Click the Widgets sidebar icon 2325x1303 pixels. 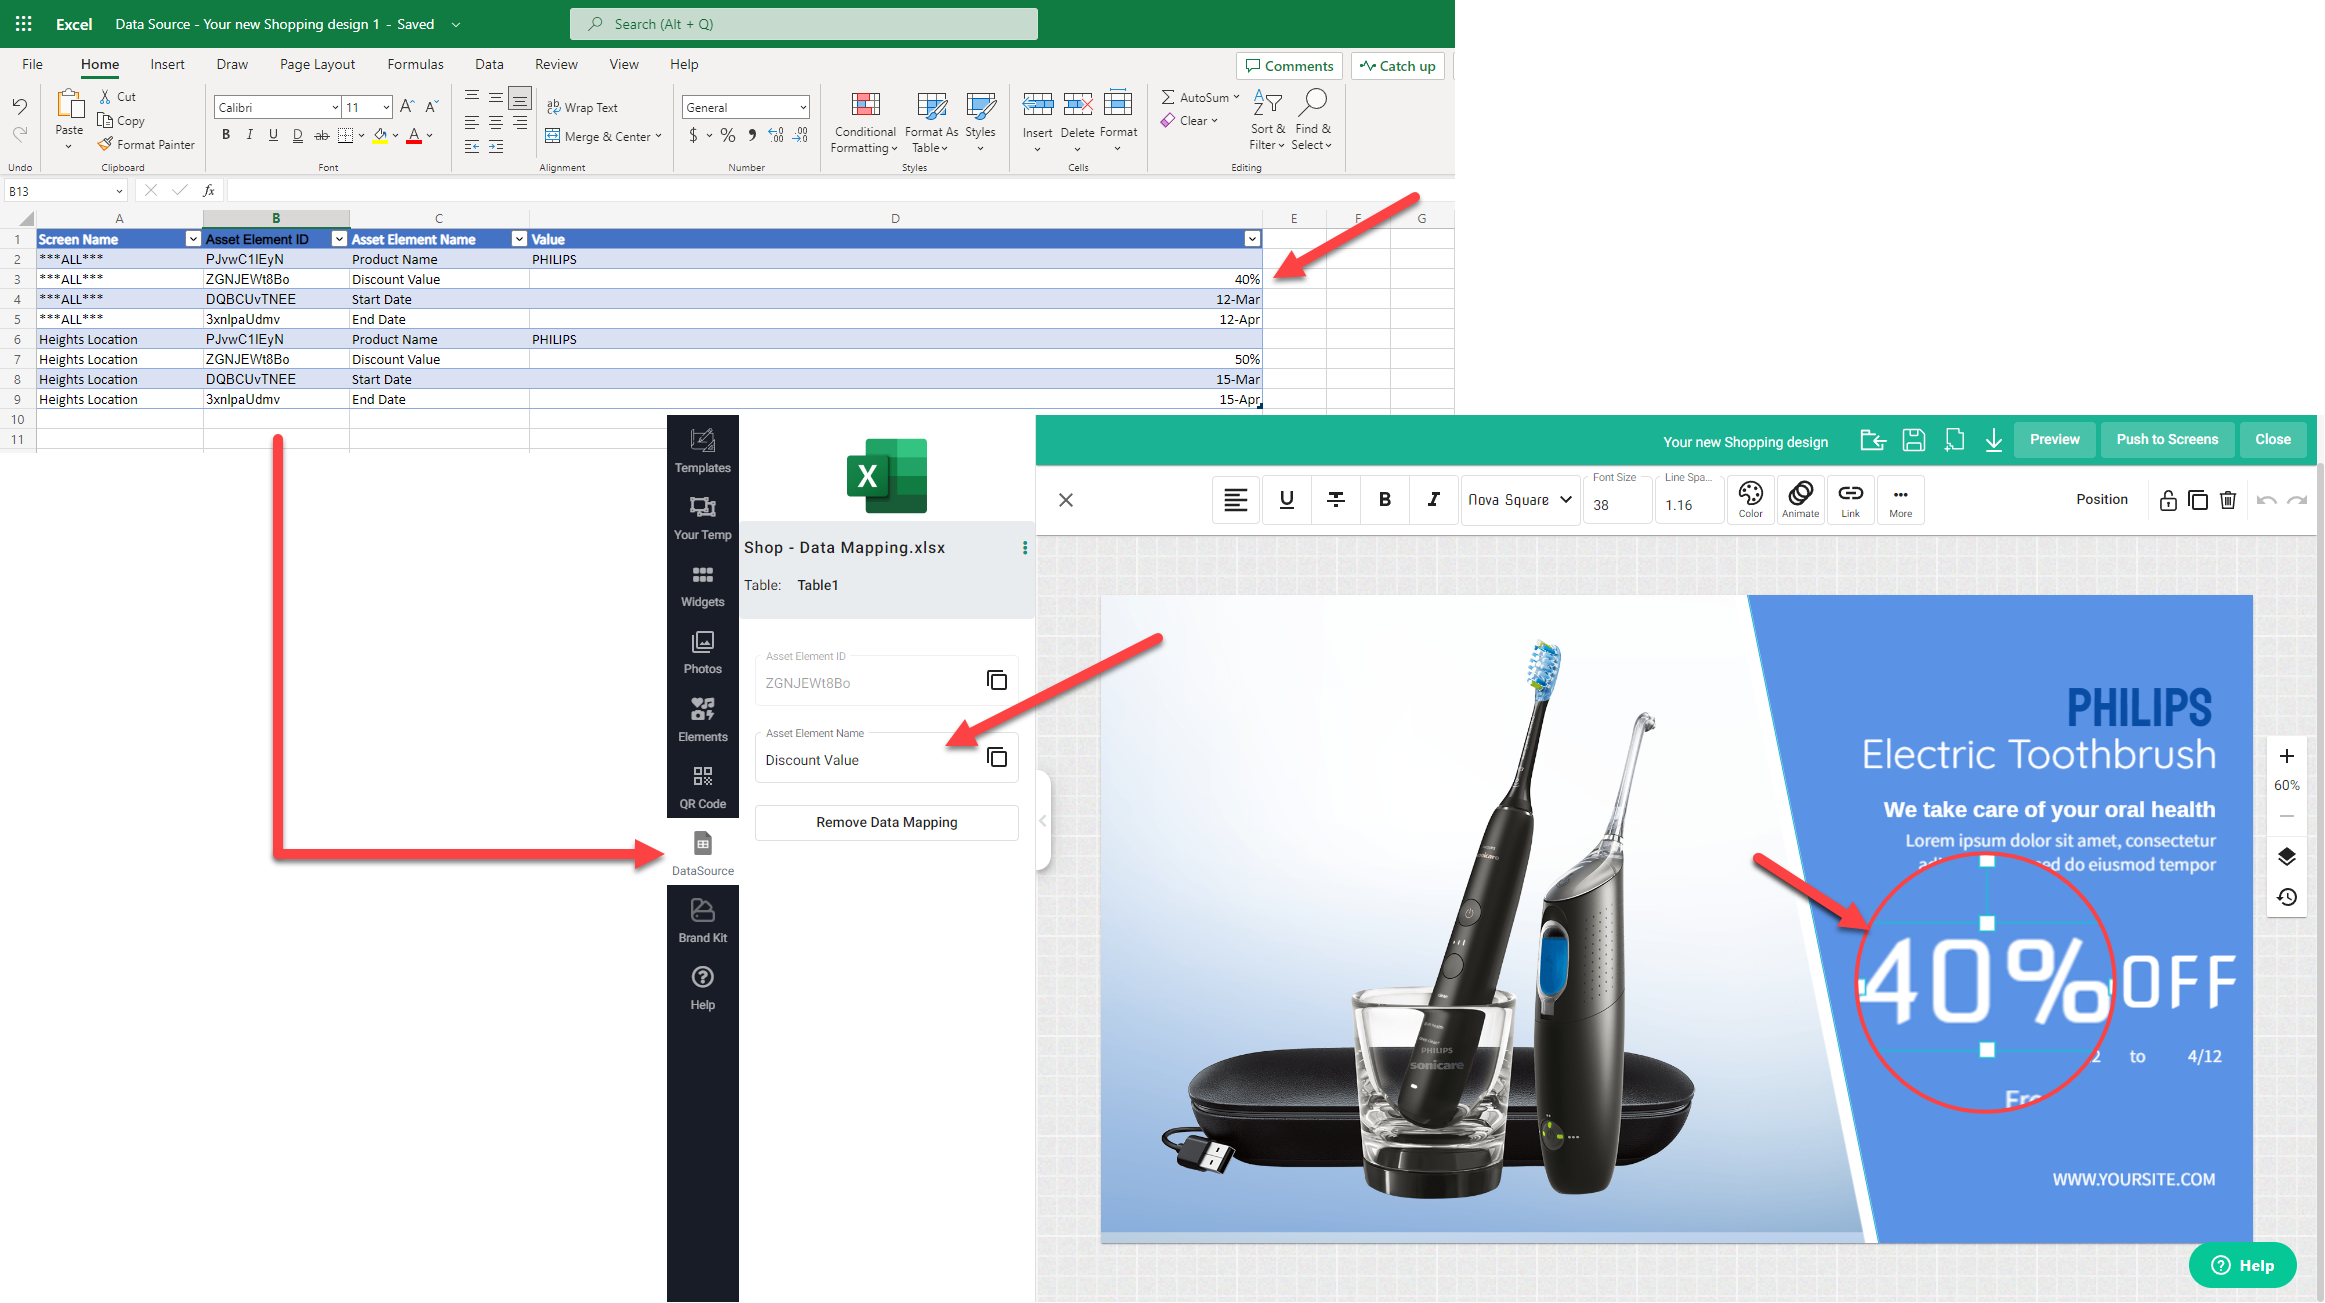point(702,585)
